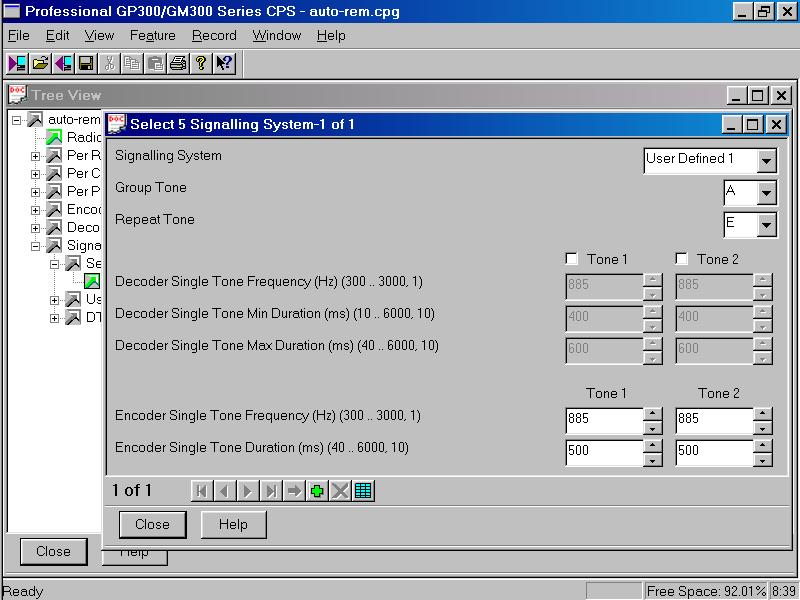Click Help in the Signalling System dialog
This screenshot has width=800, height=600.
tap(233, 524)
